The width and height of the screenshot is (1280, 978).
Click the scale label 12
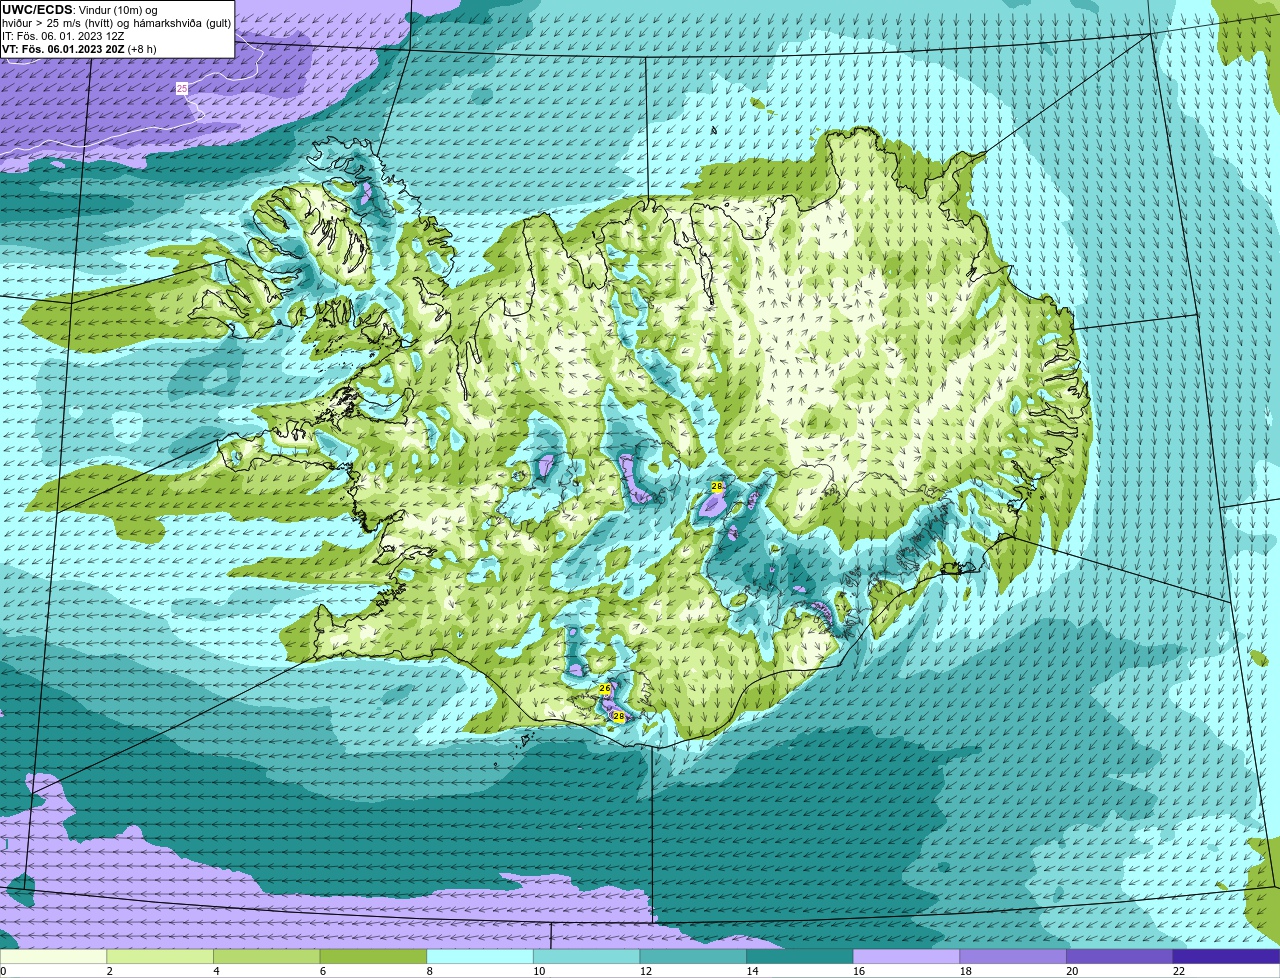pos(646,971)
